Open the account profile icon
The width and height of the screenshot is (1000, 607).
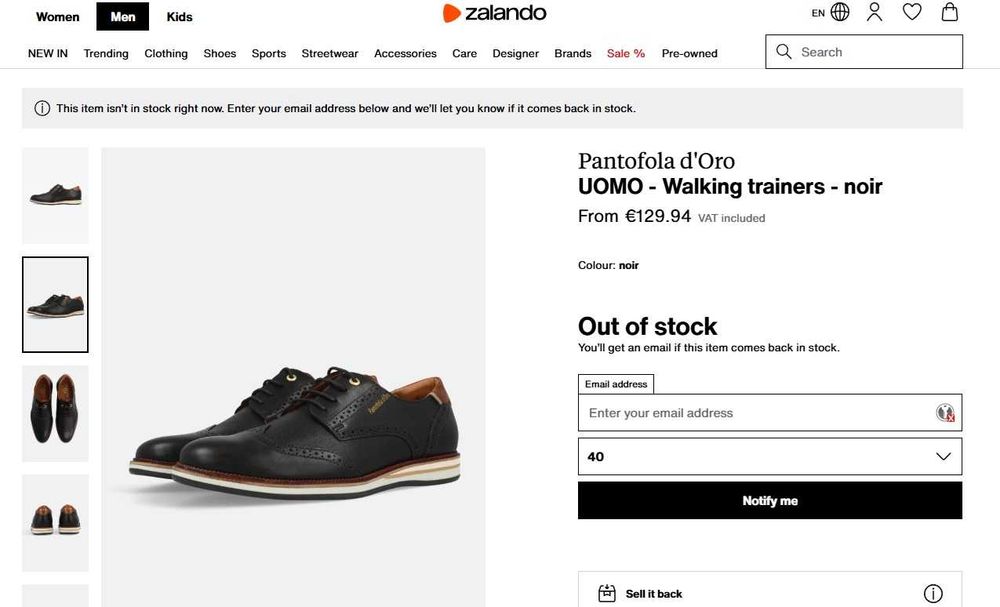point(875,13)
